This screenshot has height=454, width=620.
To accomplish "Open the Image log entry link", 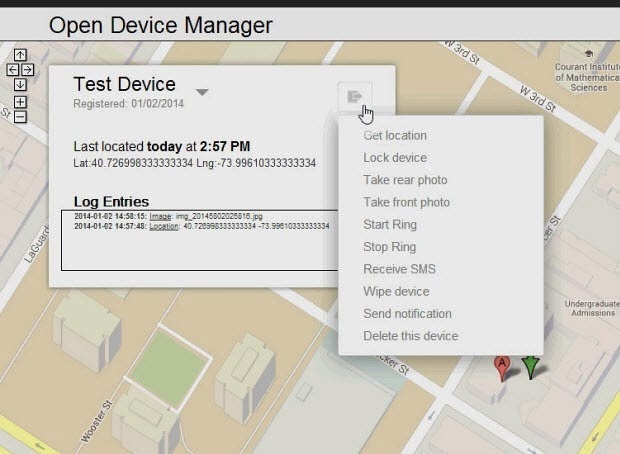I will click(x=160, y=216).
